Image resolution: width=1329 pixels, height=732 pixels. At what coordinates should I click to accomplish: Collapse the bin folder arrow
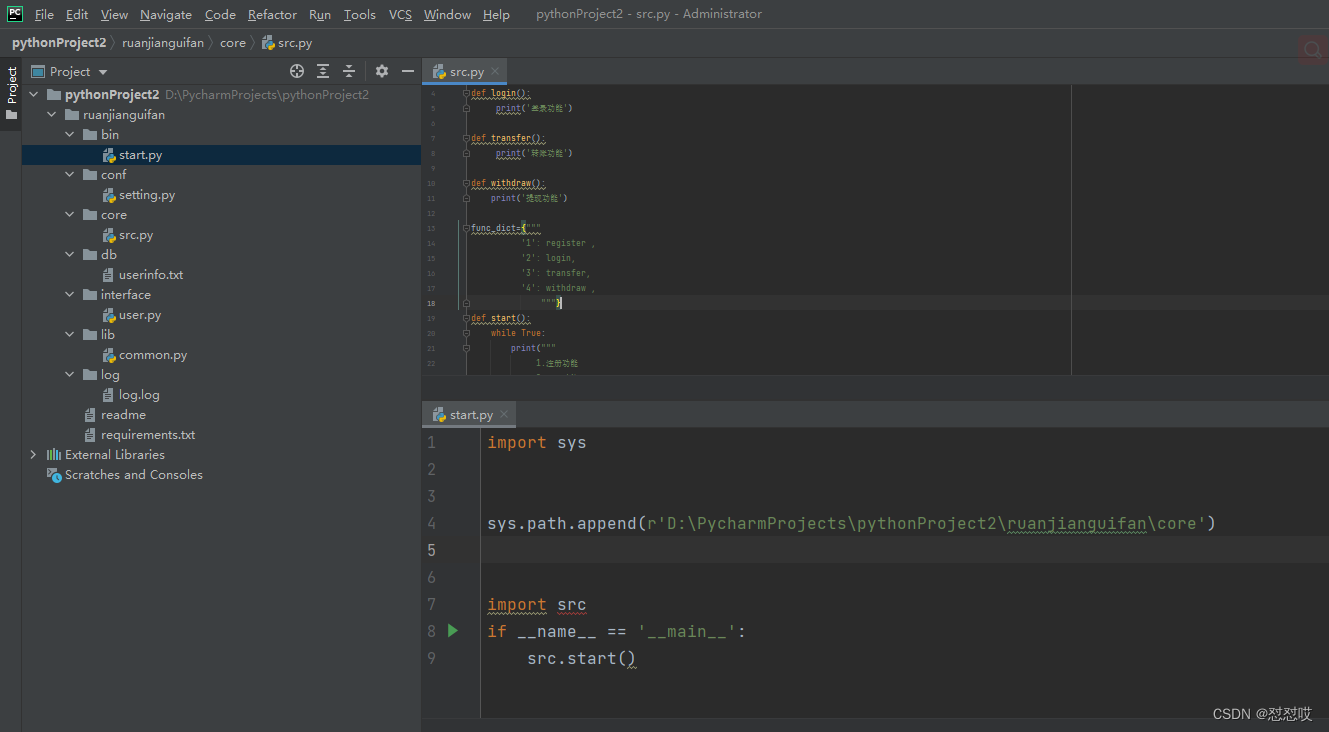click(70, 135)
